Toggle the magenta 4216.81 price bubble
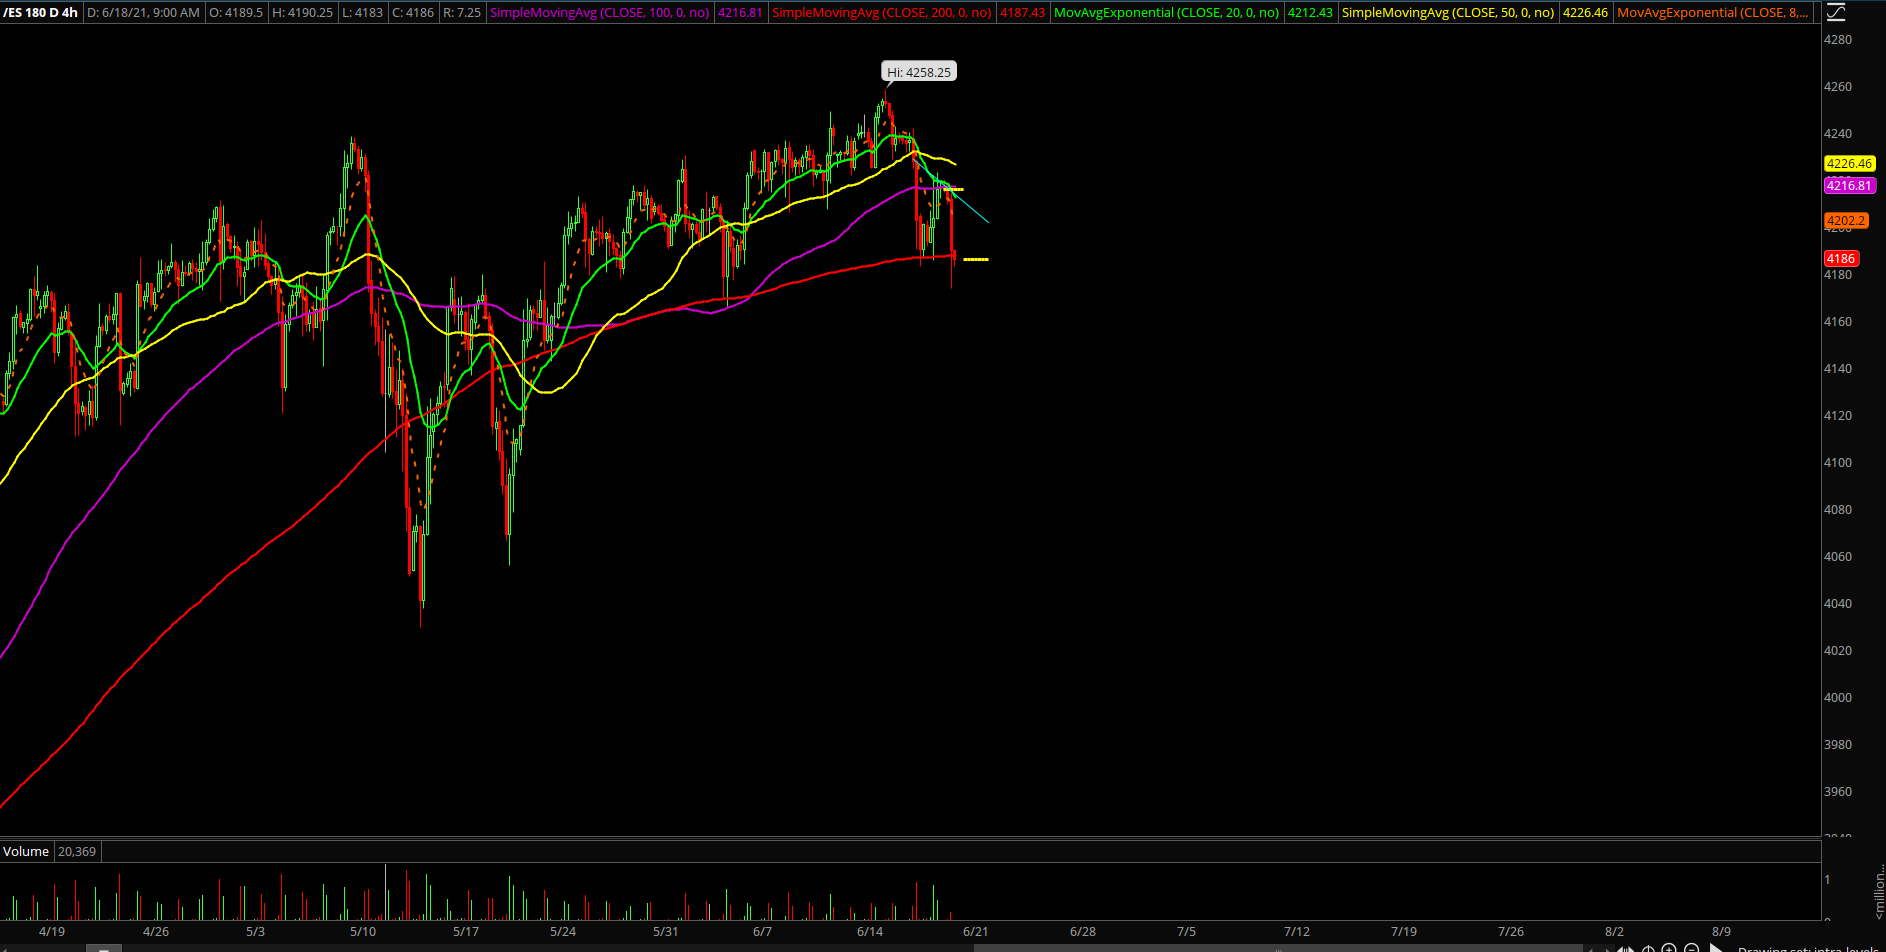This screenshot has width=1886, height=952. (1849, 185)
